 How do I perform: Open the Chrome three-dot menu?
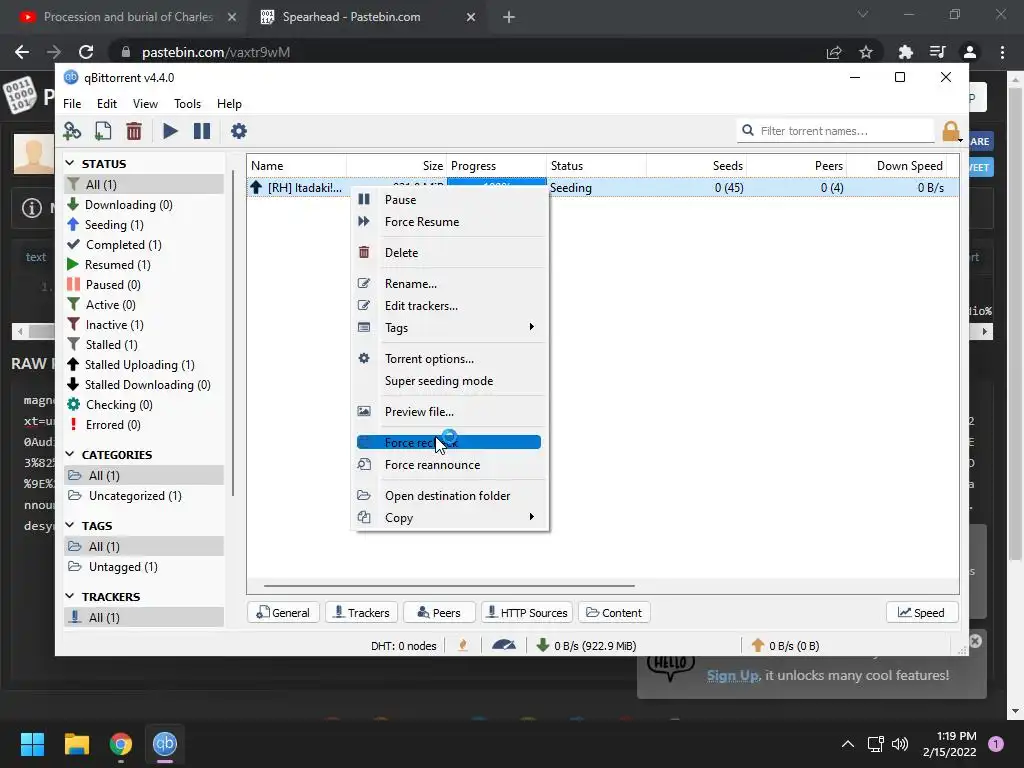tap(1002, 52)
